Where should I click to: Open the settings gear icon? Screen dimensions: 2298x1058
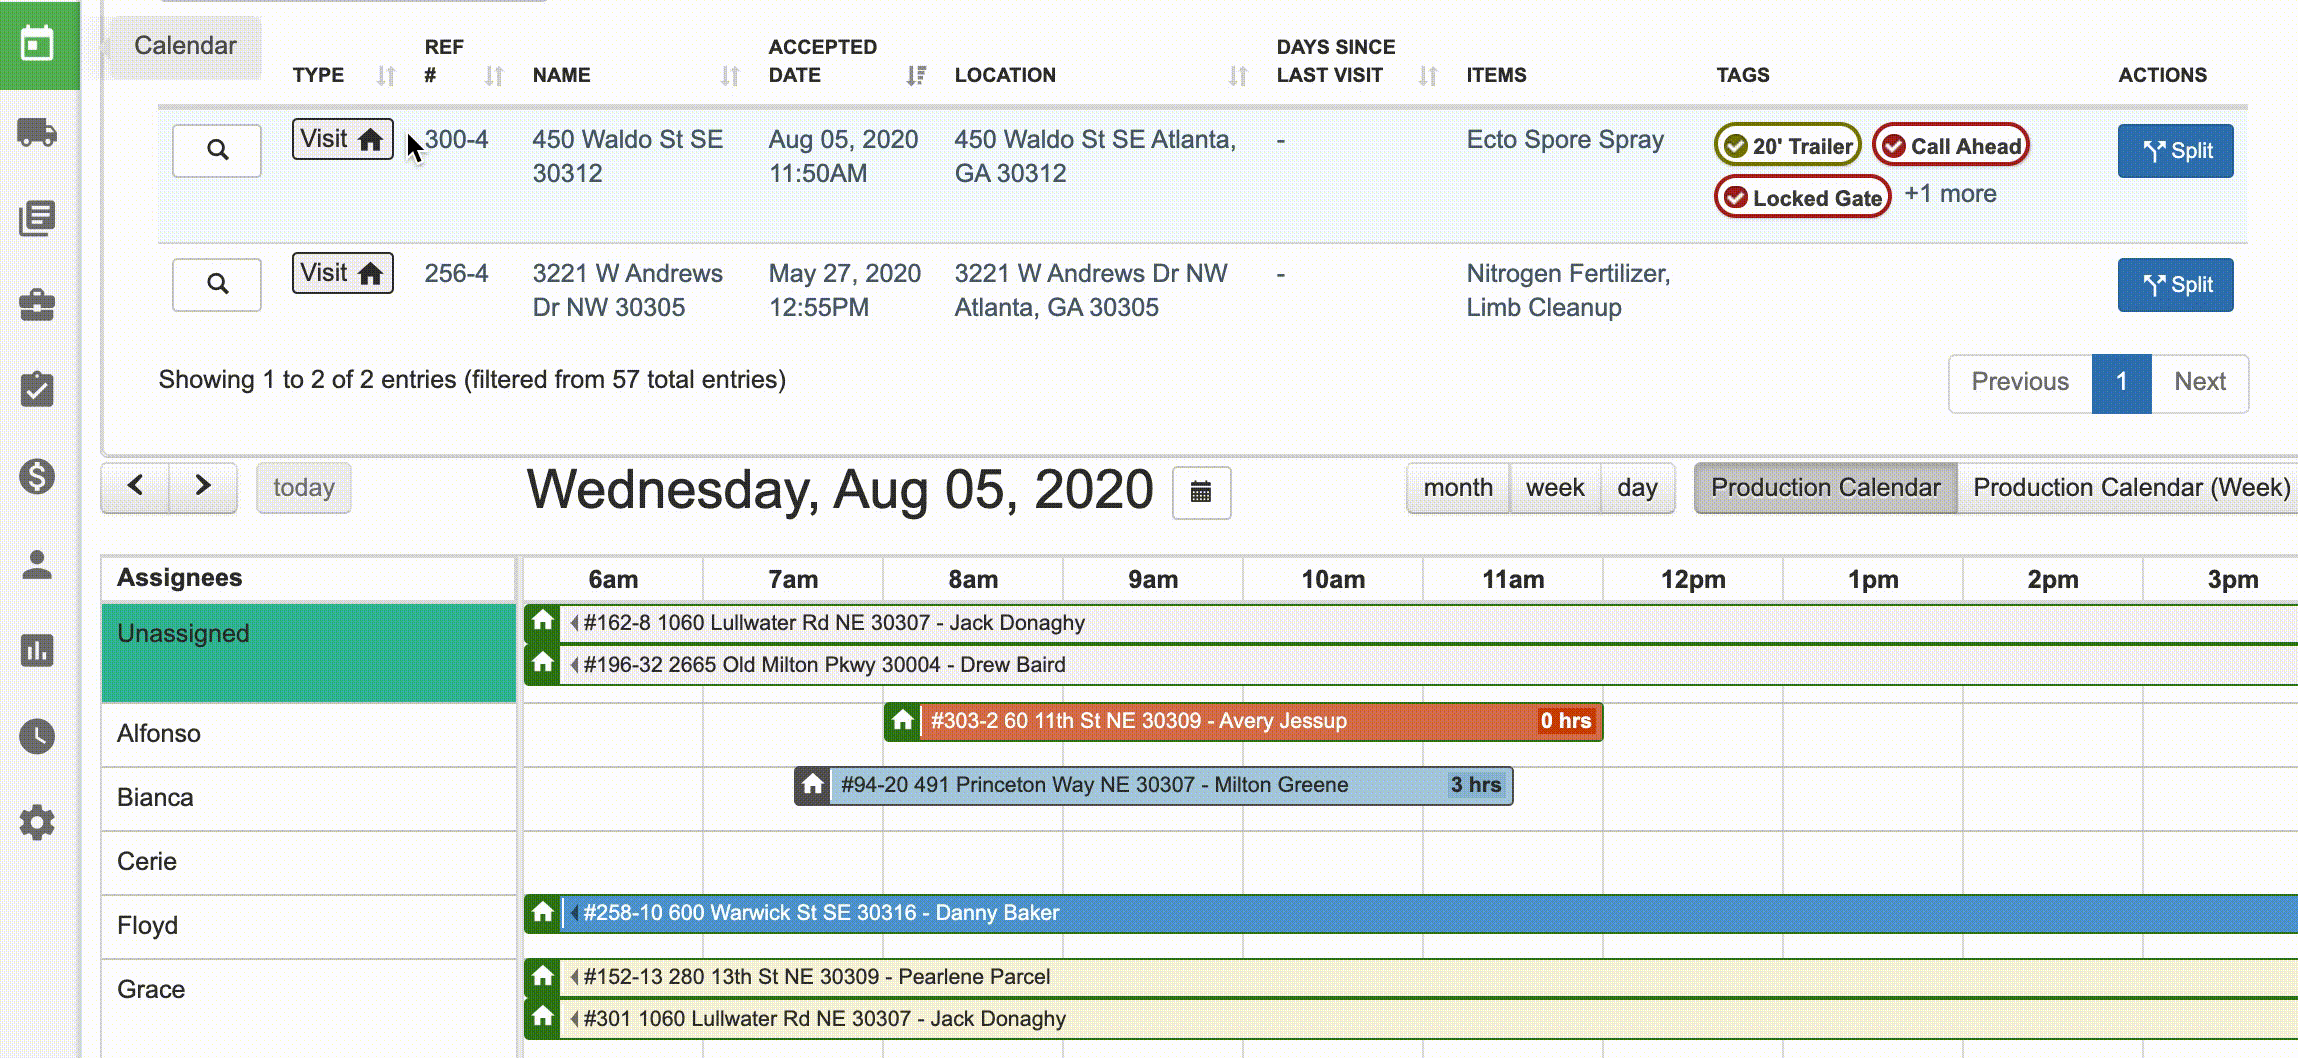[37, 823]
